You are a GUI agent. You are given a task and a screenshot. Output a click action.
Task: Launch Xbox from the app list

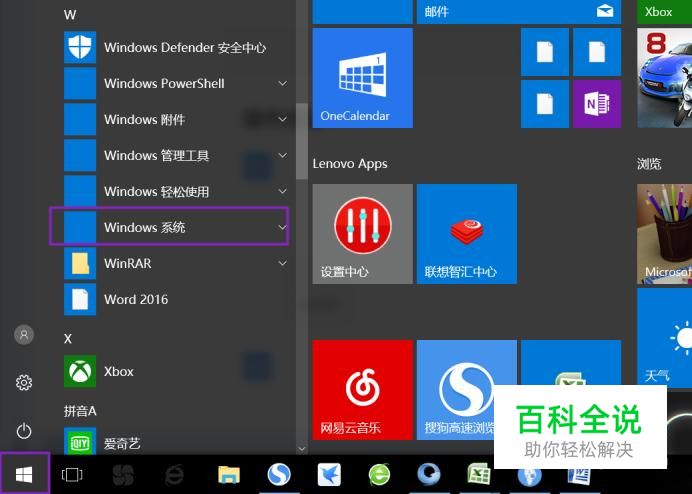(175, 371)
